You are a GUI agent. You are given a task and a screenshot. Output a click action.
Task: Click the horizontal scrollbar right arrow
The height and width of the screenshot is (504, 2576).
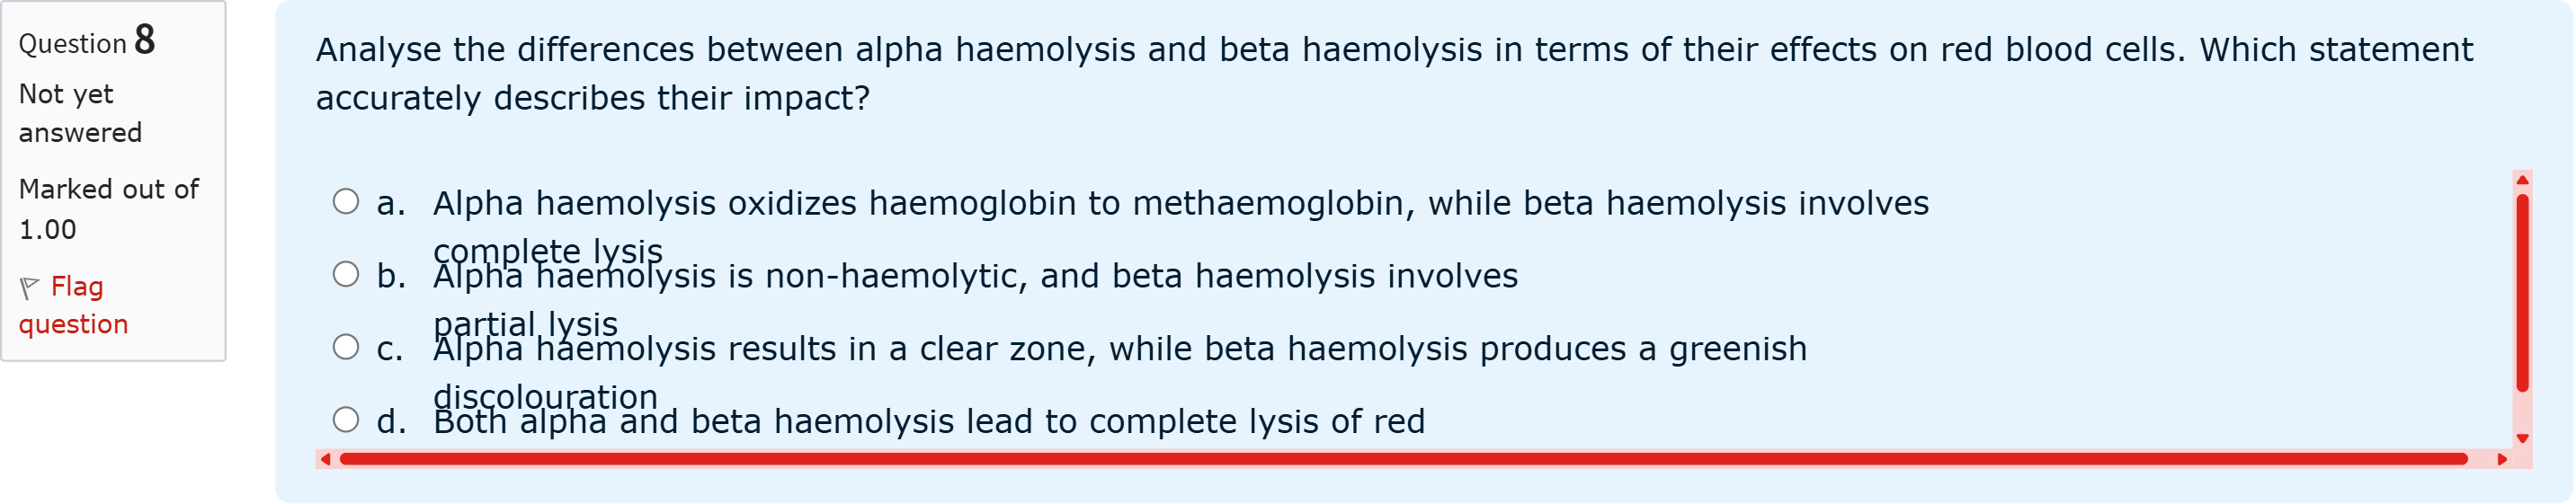coord(2502,460)
